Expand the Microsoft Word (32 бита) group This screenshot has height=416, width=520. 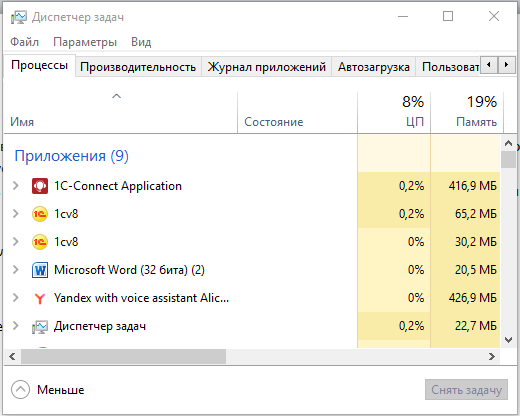[x=15, y=270]
